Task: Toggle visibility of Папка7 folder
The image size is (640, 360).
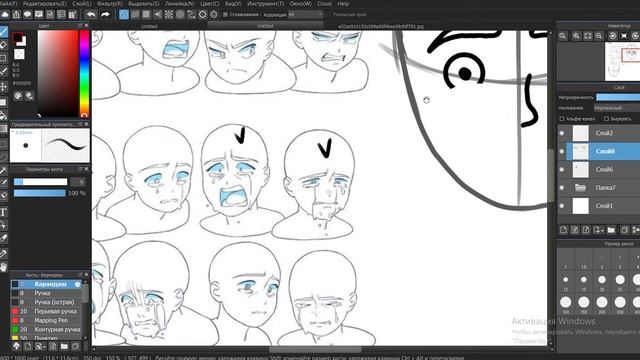Action: [562, 188]
